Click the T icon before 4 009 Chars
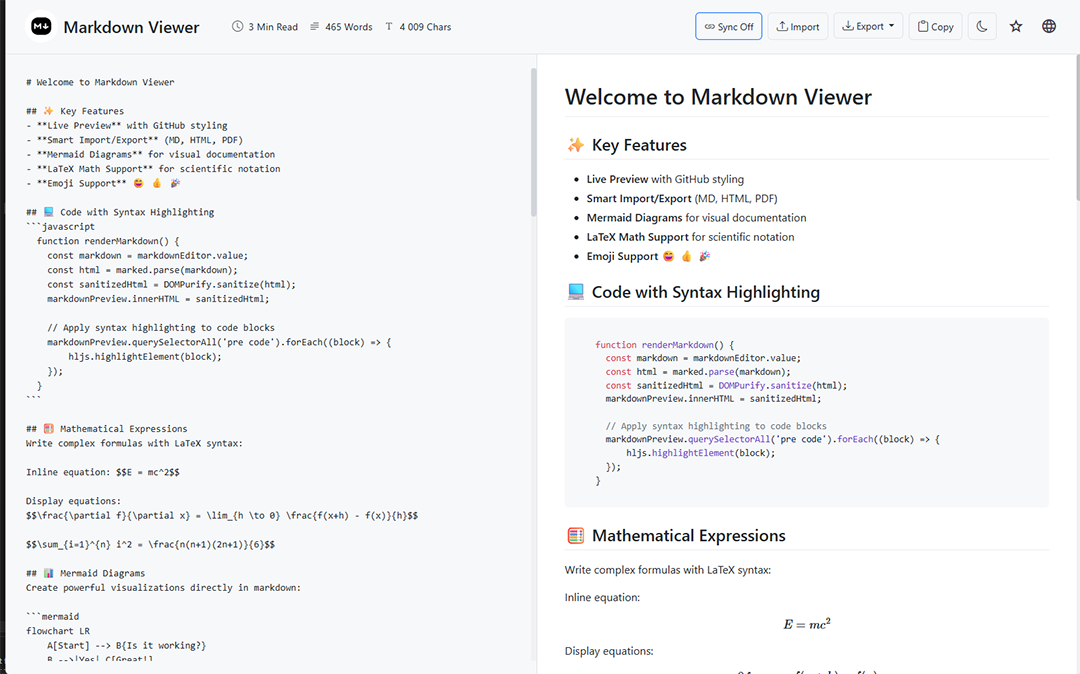Screen dimensions: 1080x674 tap(388, 26)
